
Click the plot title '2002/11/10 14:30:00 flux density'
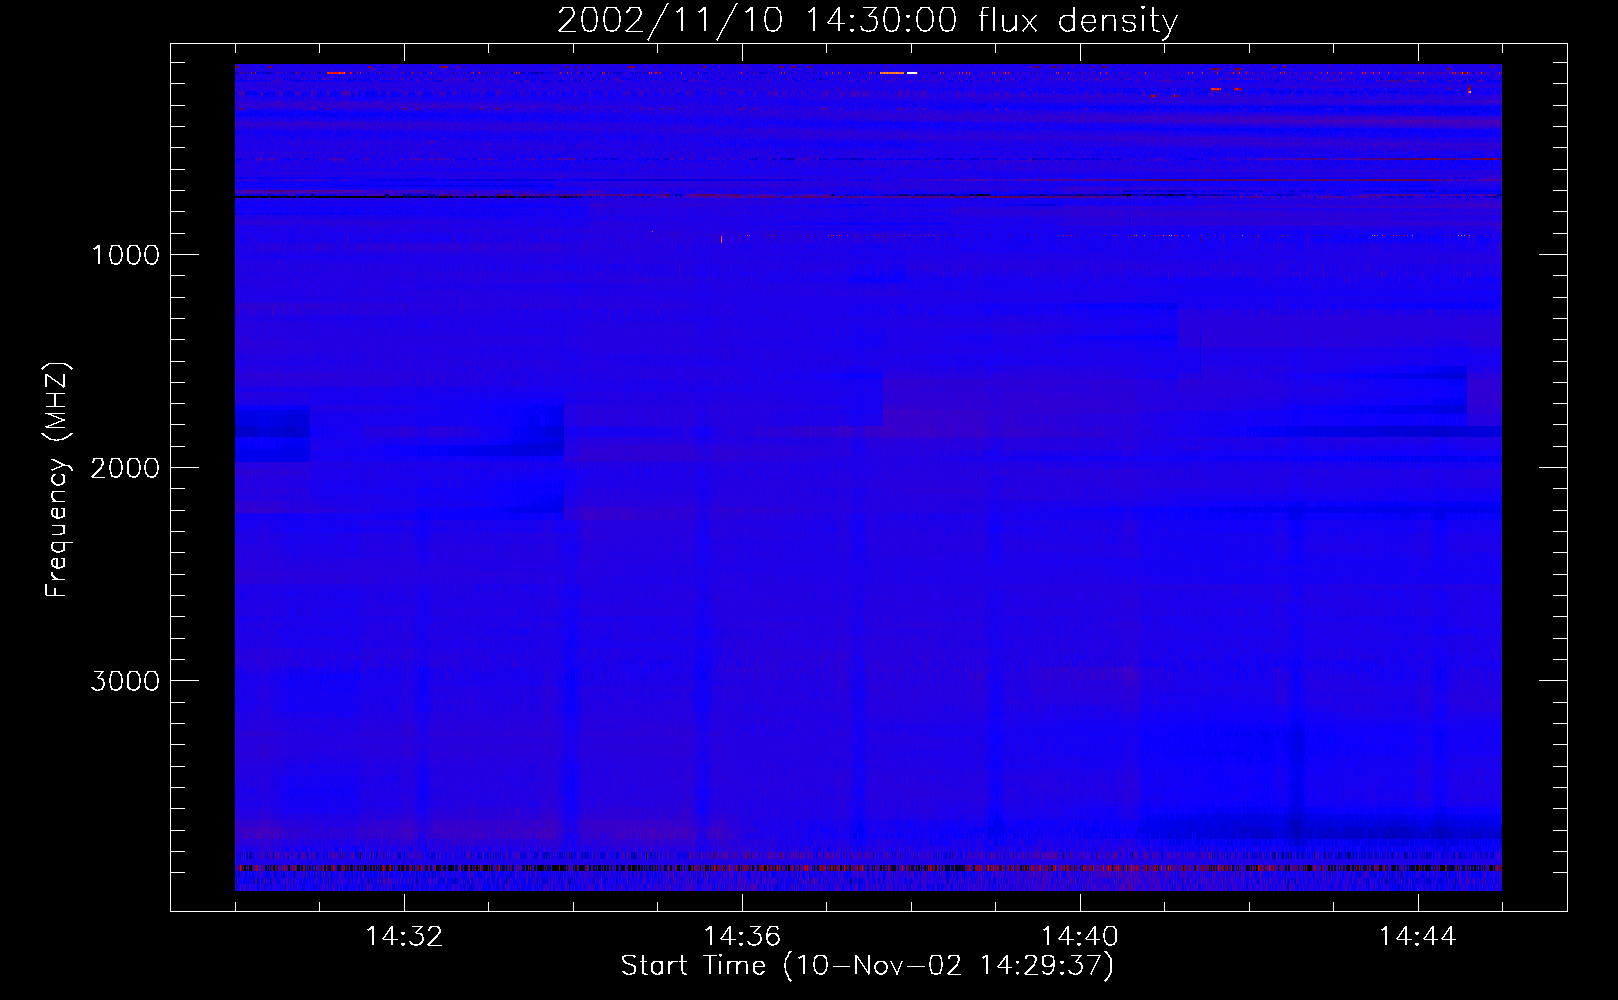pyautogui.click(x=868, y=21)
